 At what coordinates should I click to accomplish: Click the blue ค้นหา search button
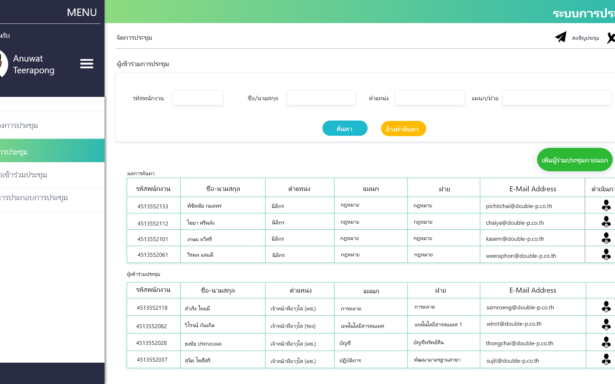[x=345, y=128]
